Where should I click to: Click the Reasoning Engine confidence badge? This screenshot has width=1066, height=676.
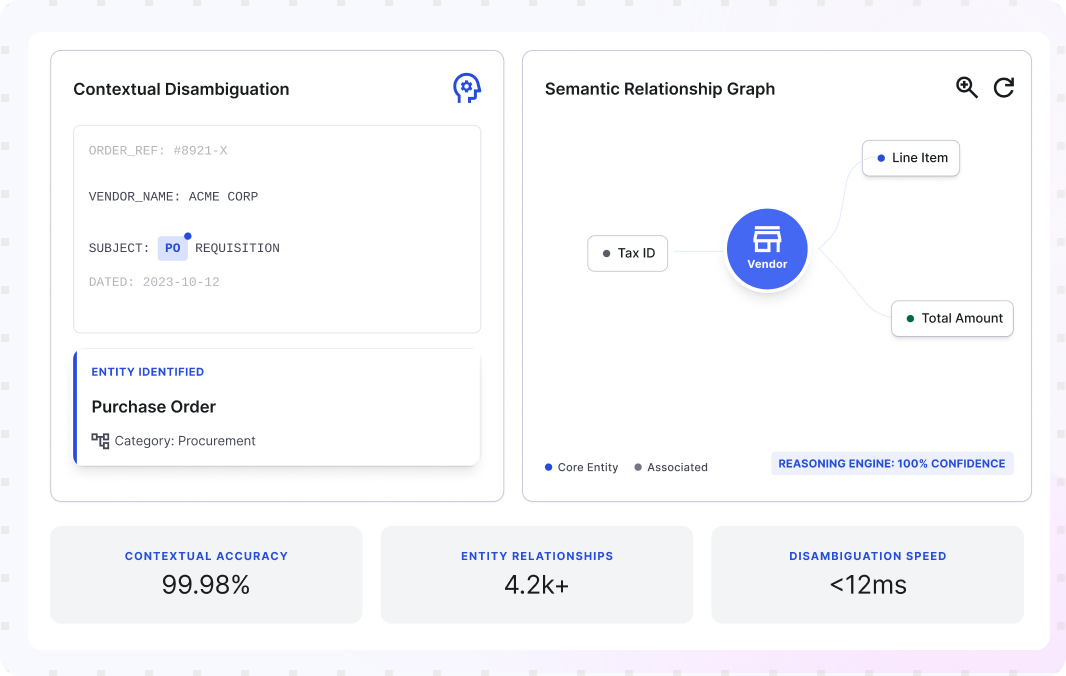point(892,463)
